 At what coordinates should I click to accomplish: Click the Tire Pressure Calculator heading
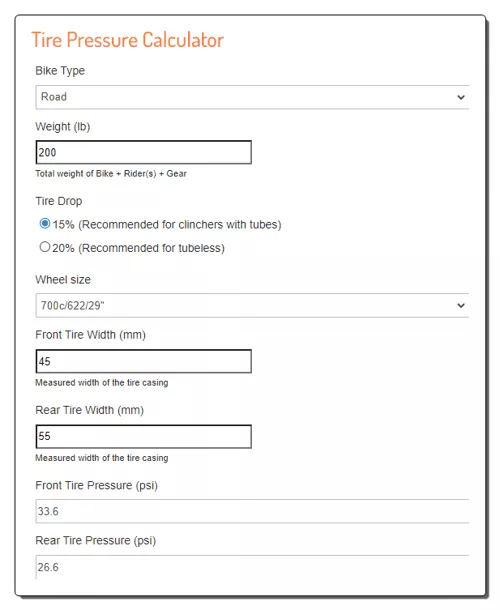pos(128,40)
